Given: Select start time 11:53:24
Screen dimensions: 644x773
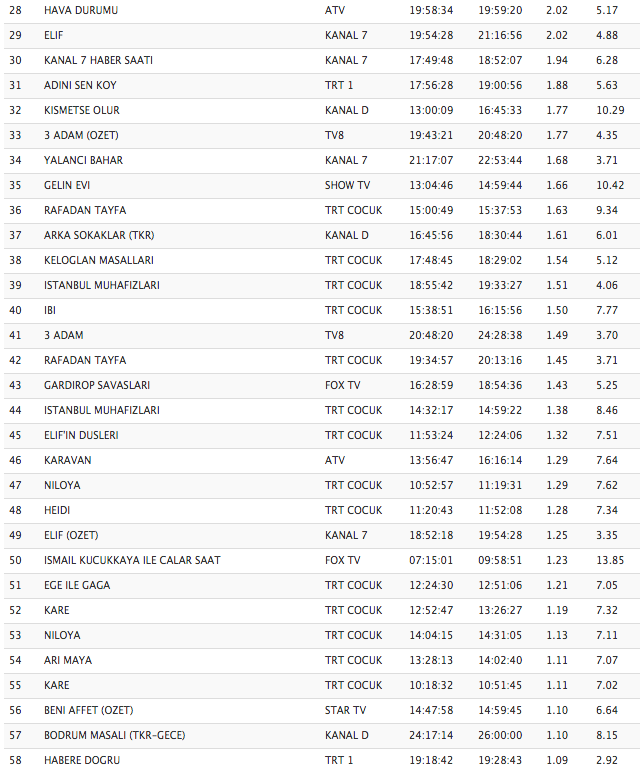Looking at the screenshot, I should click(x=431, y=435).
